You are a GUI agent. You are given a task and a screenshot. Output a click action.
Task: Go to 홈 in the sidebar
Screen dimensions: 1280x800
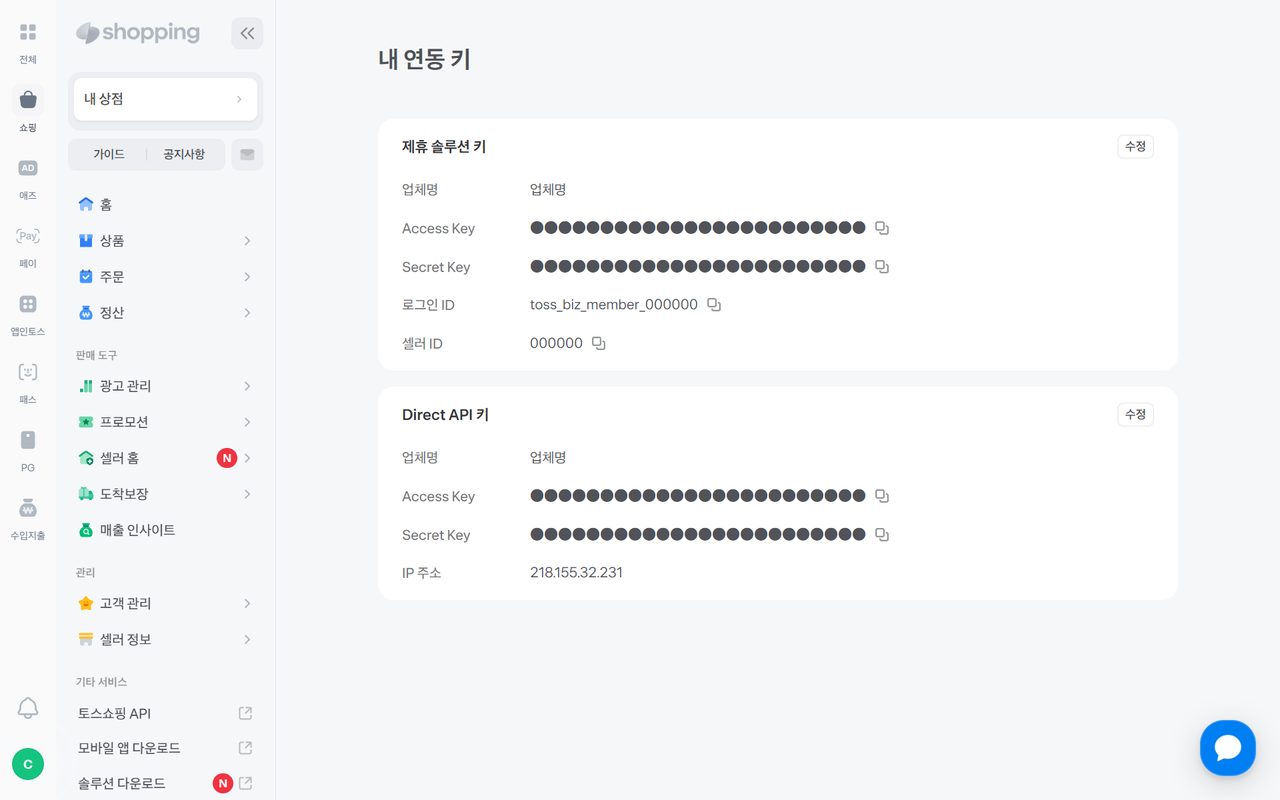click(x=165, y=205)
